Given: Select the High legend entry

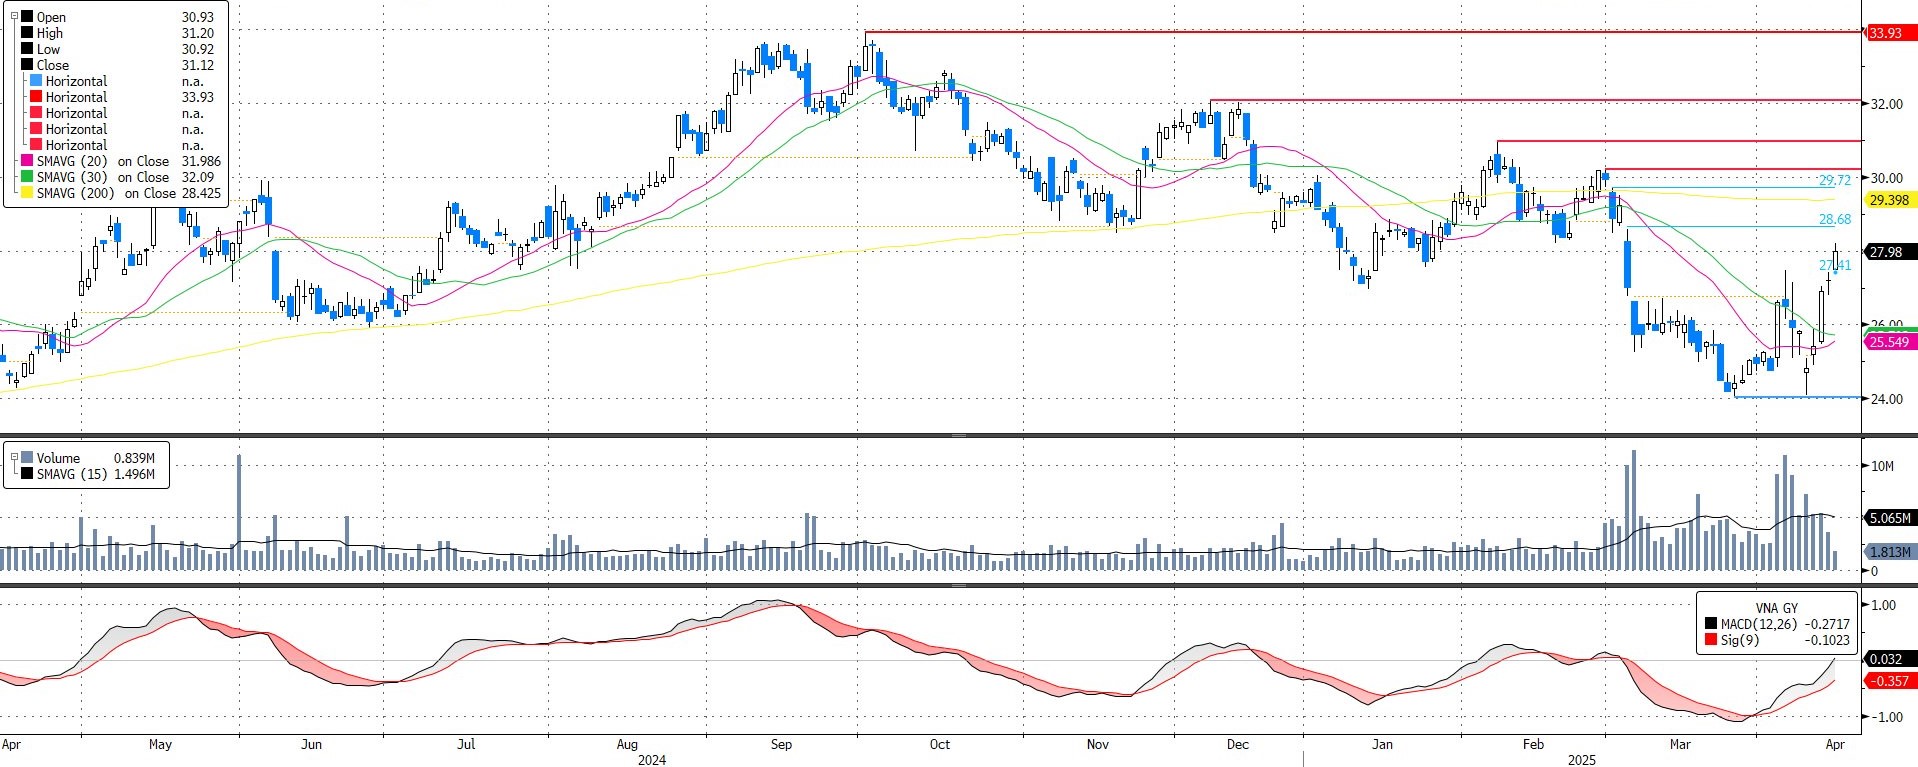Looking at the screenshot, I should 50,33.
